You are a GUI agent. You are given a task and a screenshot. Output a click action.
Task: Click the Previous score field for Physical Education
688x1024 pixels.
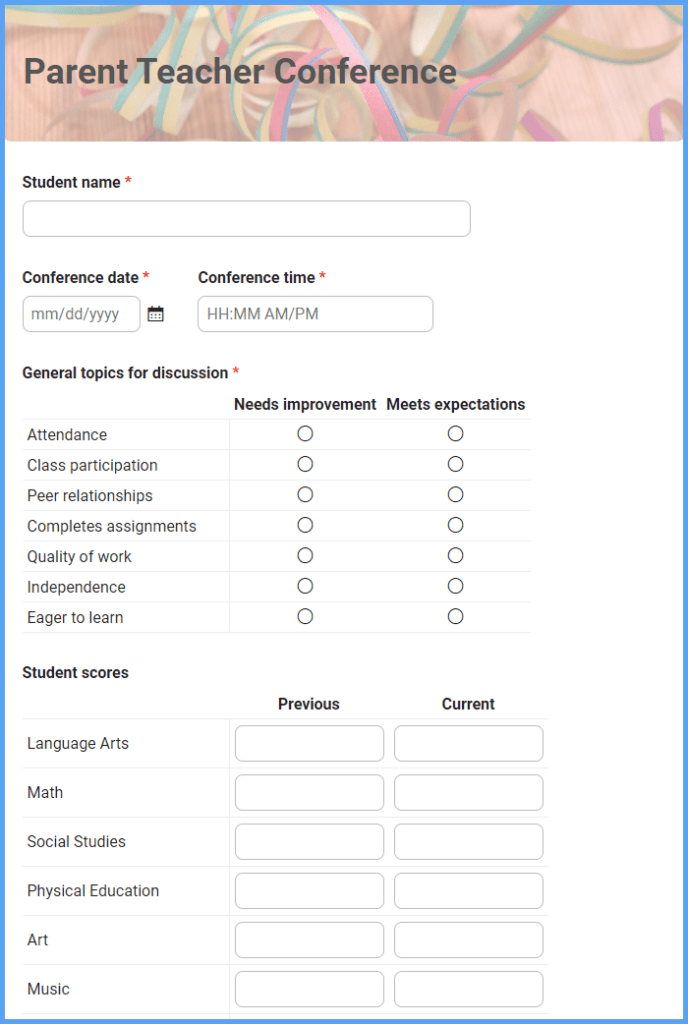click(308, 890)
